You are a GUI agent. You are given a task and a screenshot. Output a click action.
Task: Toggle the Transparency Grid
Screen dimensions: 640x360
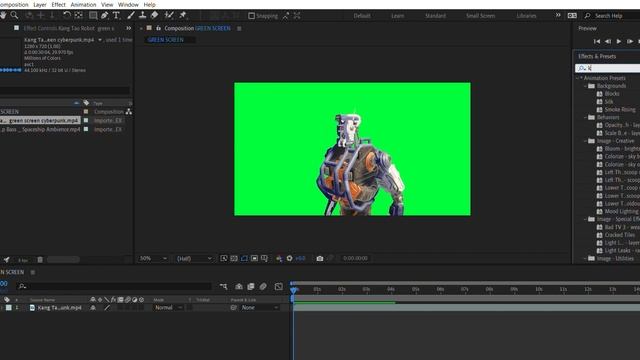tap(234, 258)
